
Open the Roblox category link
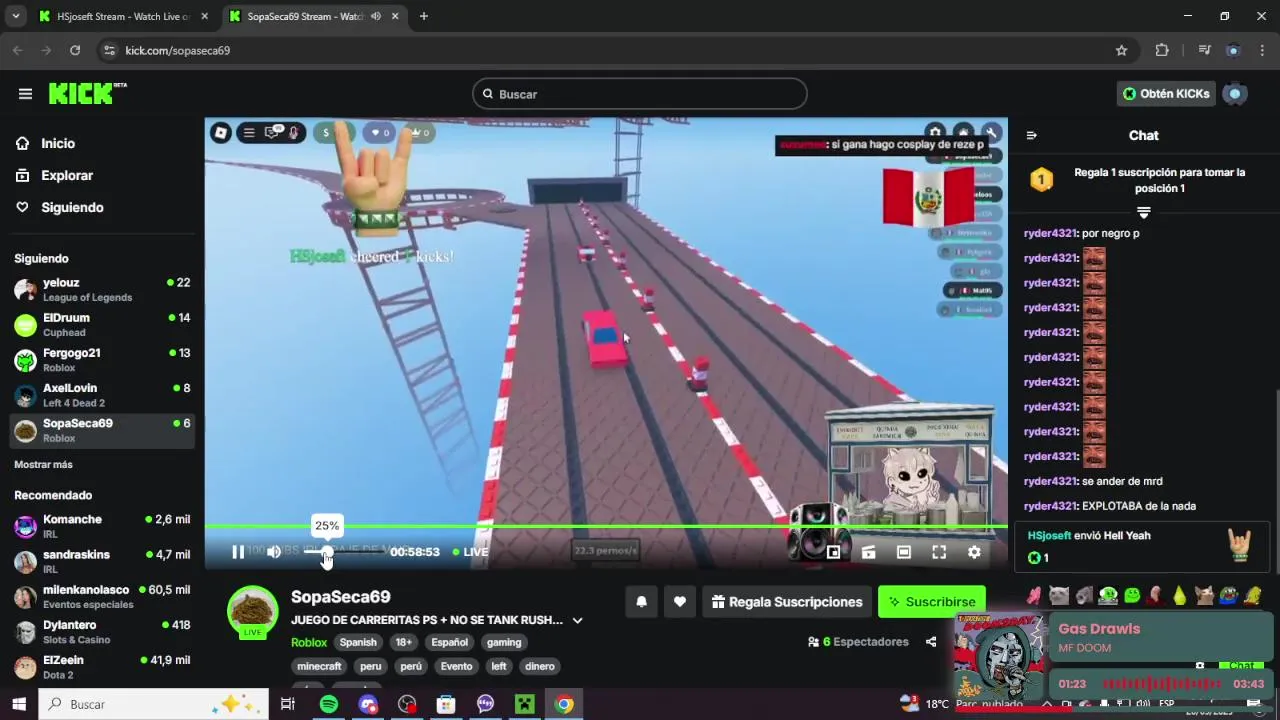pos(309,643)
